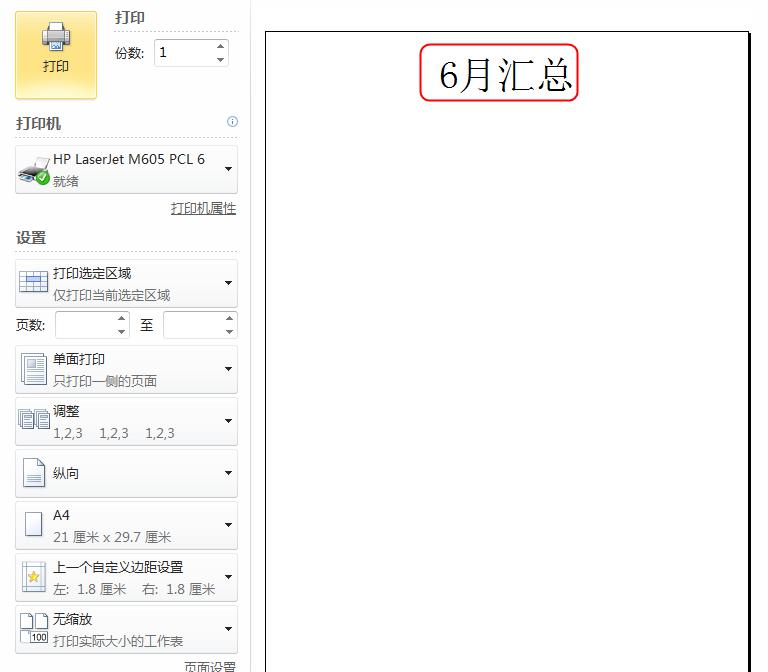Focus the copies count field

[x=185, y=53]
